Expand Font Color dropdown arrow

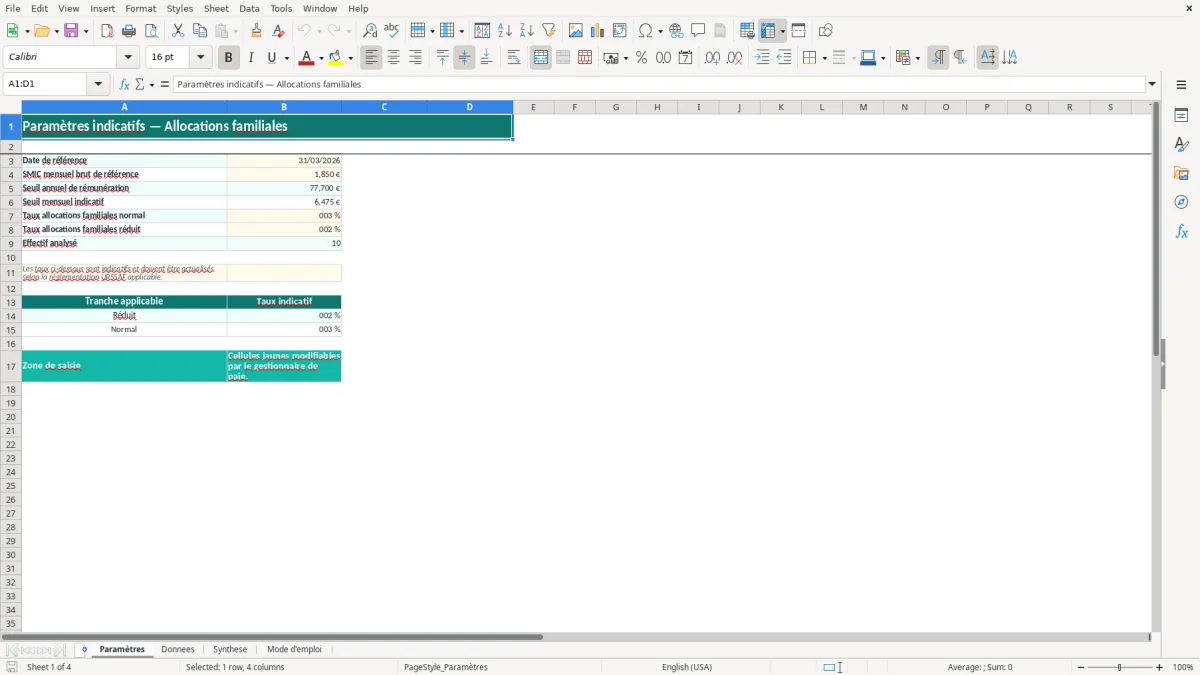pos(320,58)
